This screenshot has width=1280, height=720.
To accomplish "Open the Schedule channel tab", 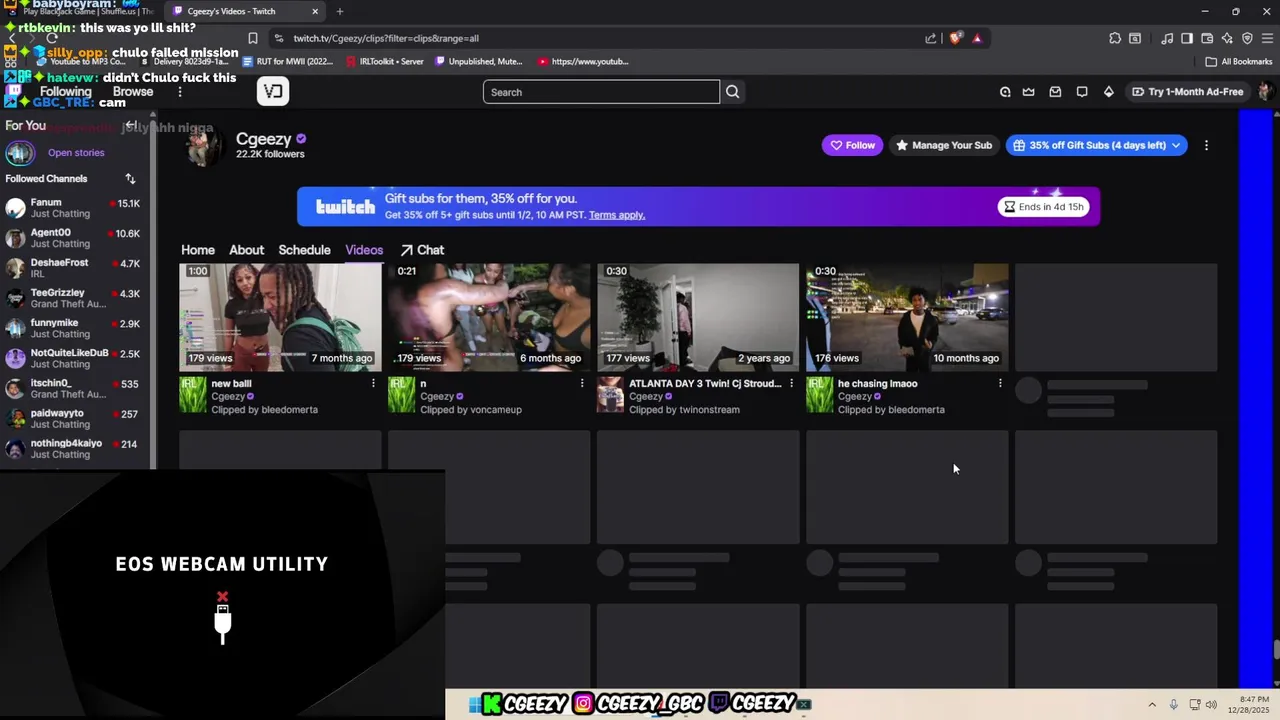I will point(304,250).
